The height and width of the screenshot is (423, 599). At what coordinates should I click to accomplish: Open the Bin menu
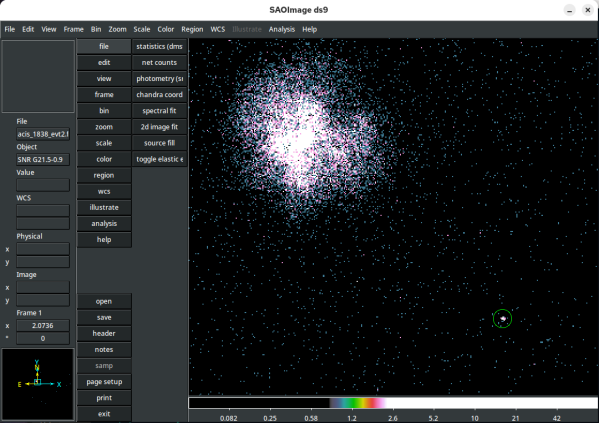(x=96, y=29)
